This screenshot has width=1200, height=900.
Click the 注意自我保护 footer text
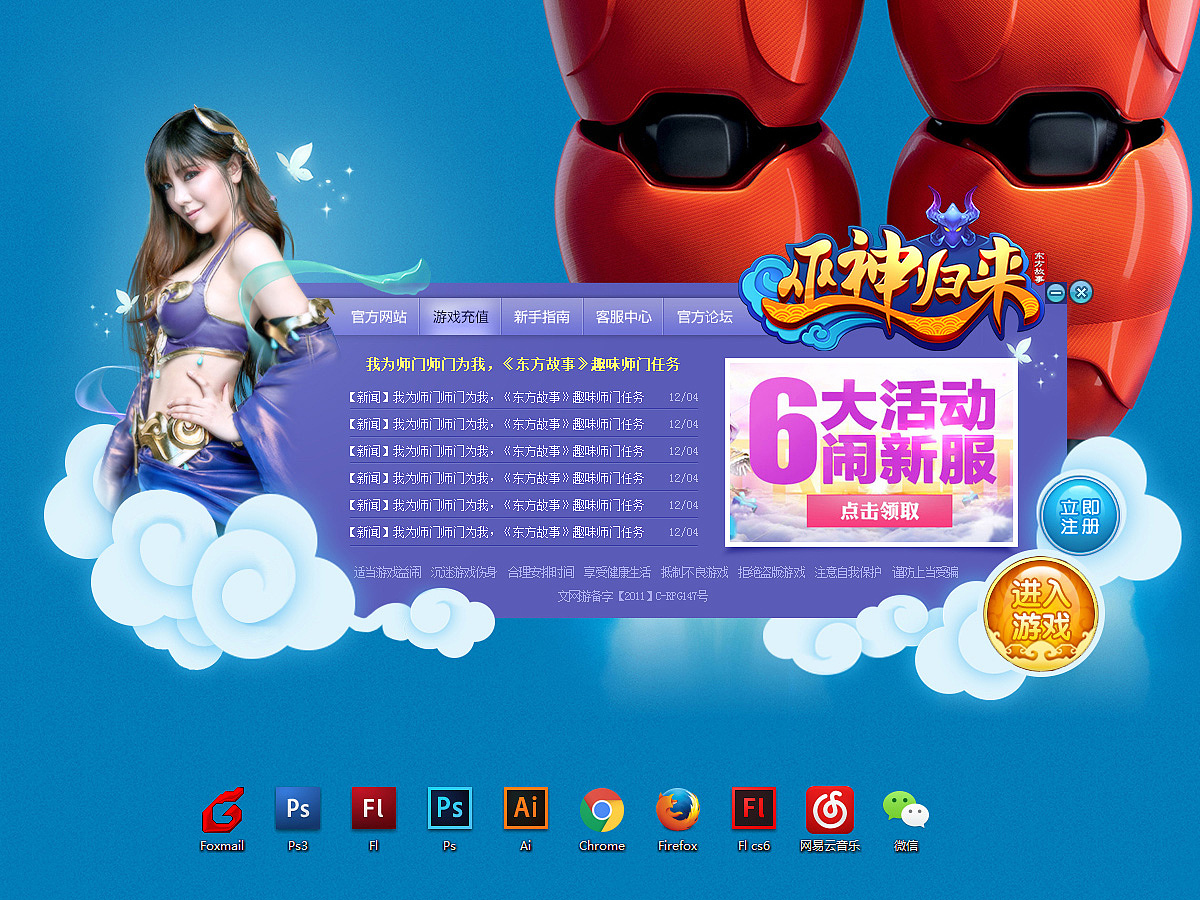848,572
